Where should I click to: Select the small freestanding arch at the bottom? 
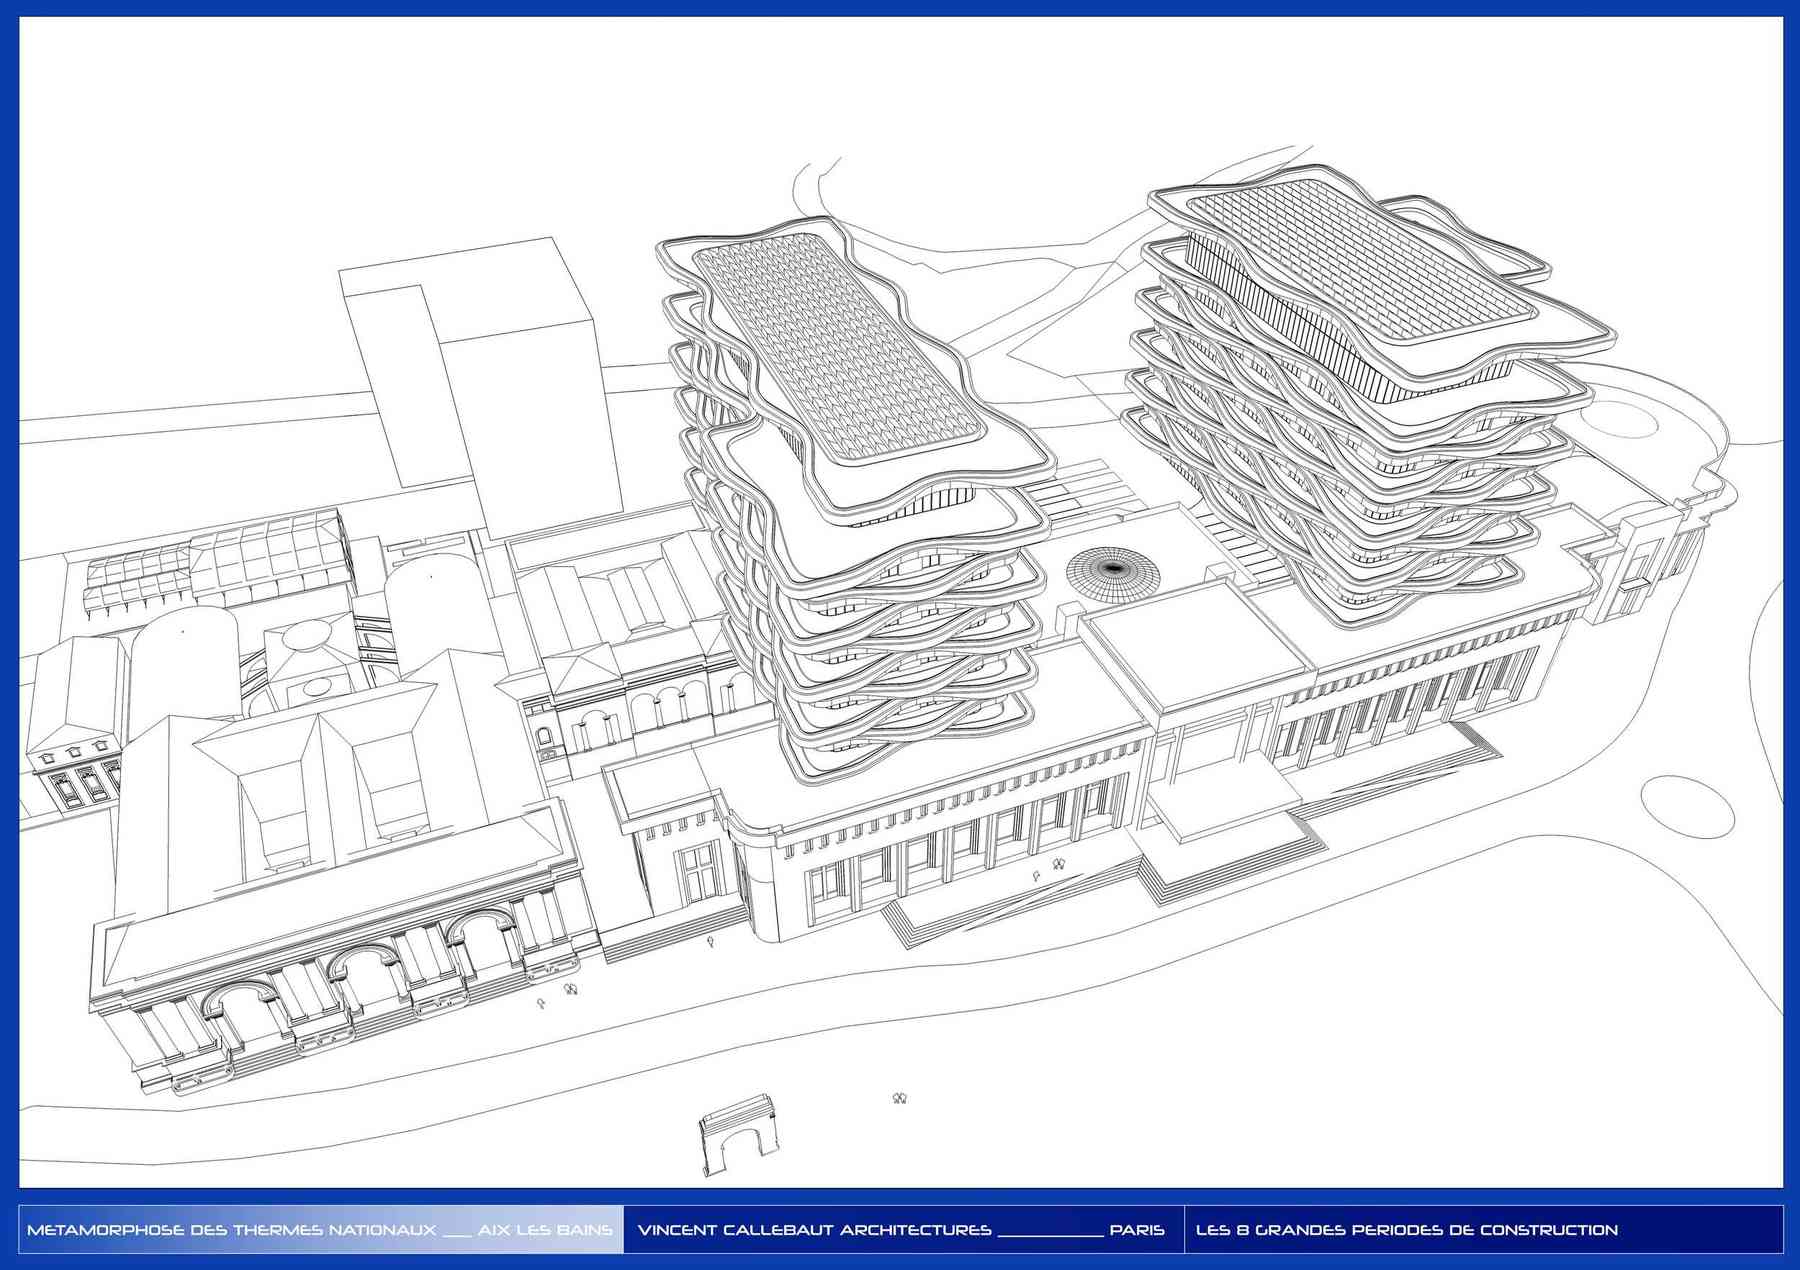[740, 1135]
